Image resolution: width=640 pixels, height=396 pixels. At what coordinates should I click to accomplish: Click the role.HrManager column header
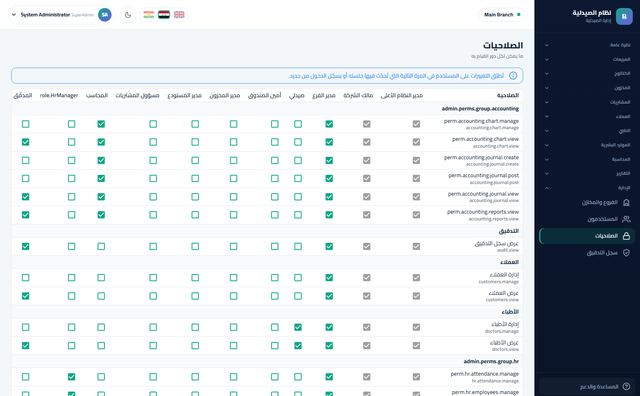point(59,96)
